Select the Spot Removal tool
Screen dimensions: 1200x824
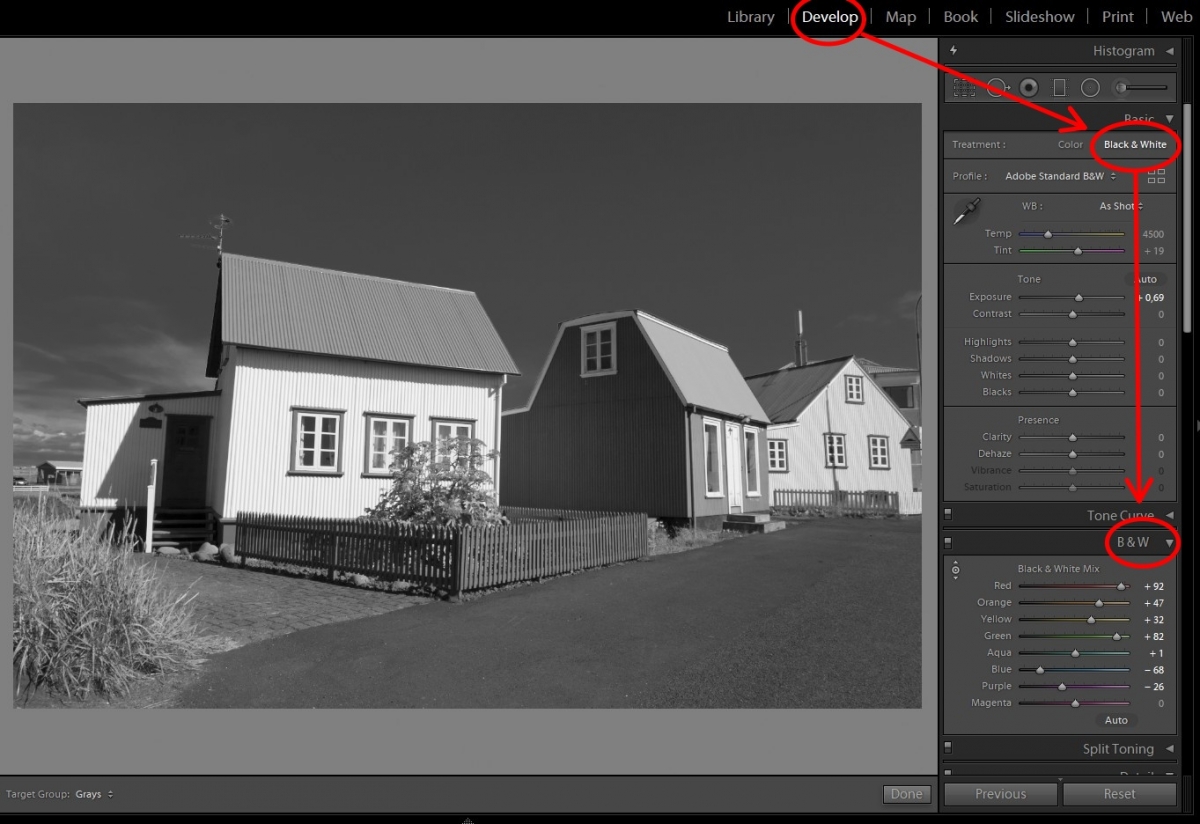pos(996,88)
